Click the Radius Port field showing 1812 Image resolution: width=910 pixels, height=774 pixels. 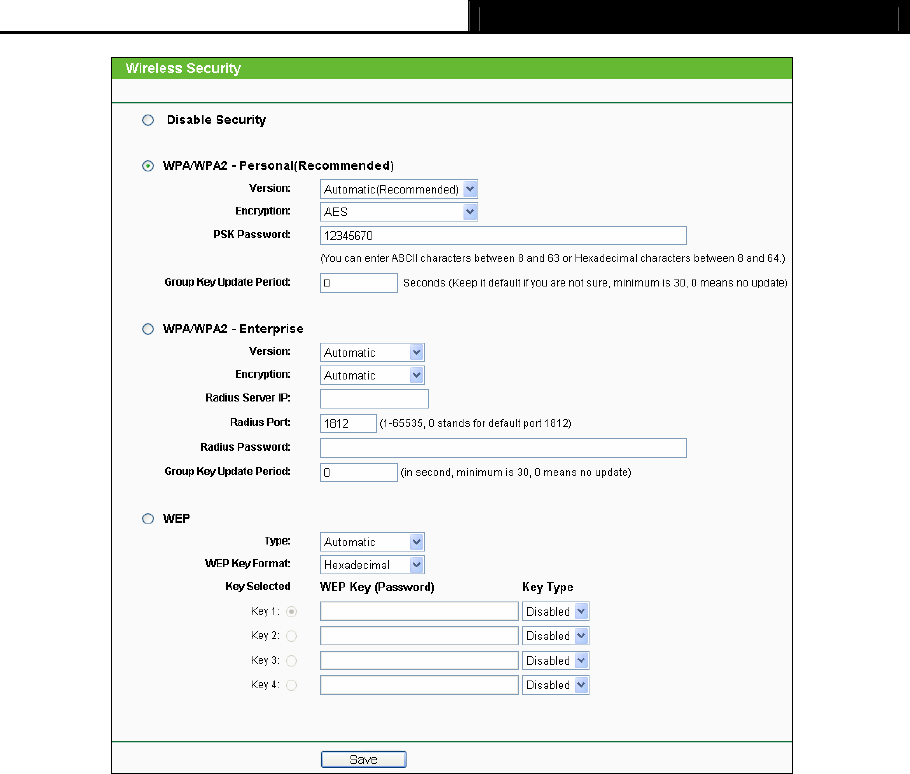348,424
